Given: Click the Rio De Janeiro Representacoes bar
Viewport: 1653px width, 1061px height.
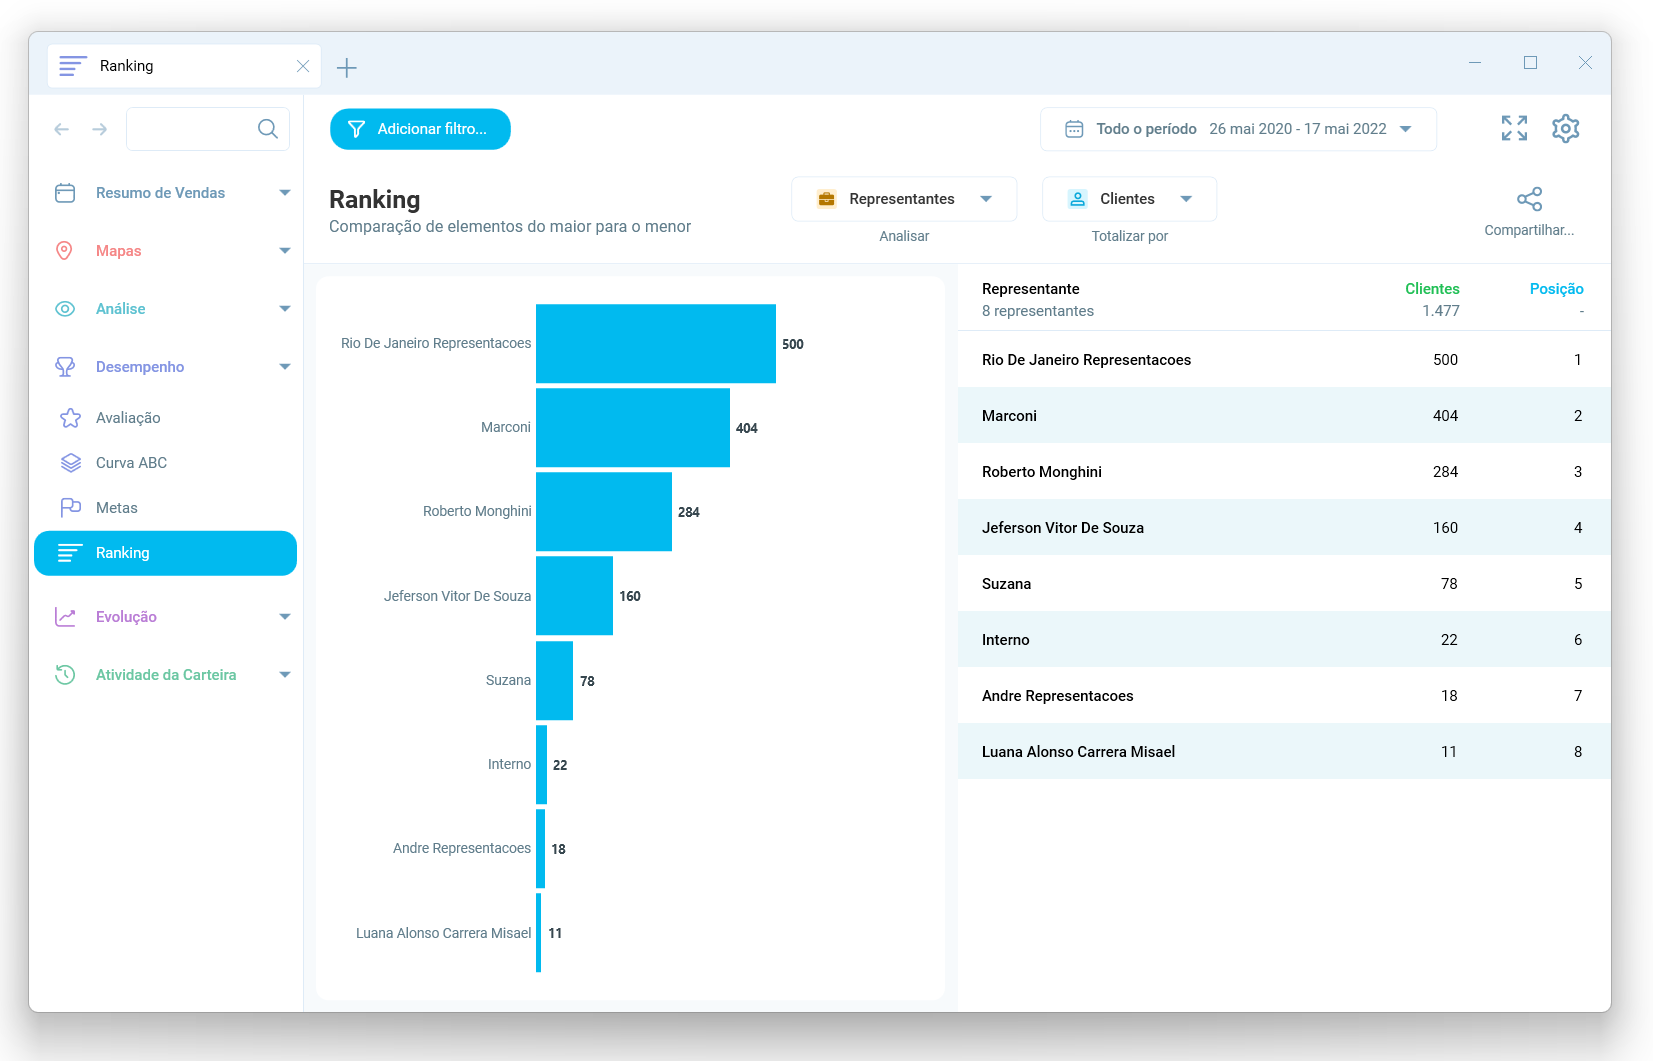Looking at the screenshot, I should click(x=656, y=344).
